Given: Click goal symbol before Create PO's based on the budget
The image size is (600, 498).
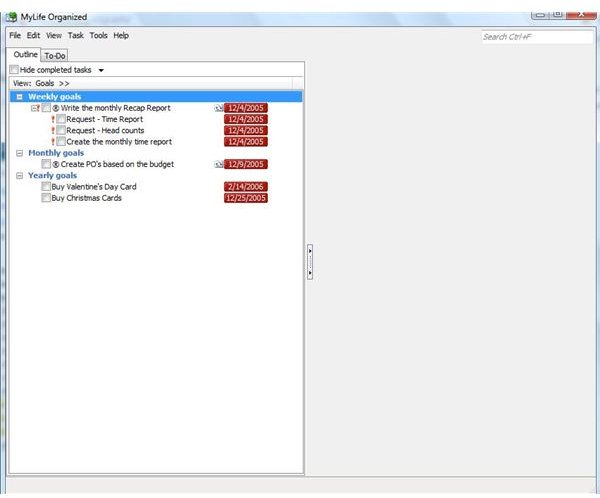Looking at the screenshot, I should (x=56, y=165).
